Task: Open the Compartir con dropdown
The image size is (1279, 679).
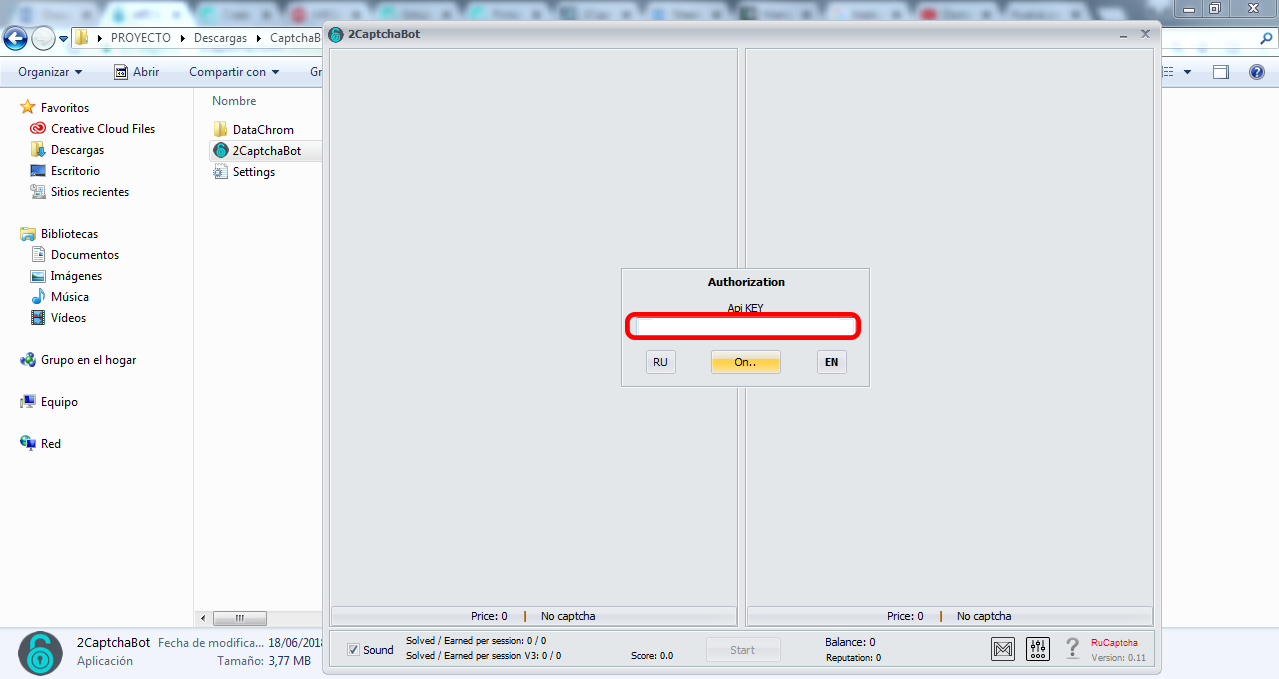Action: click(x=234, y=72)
